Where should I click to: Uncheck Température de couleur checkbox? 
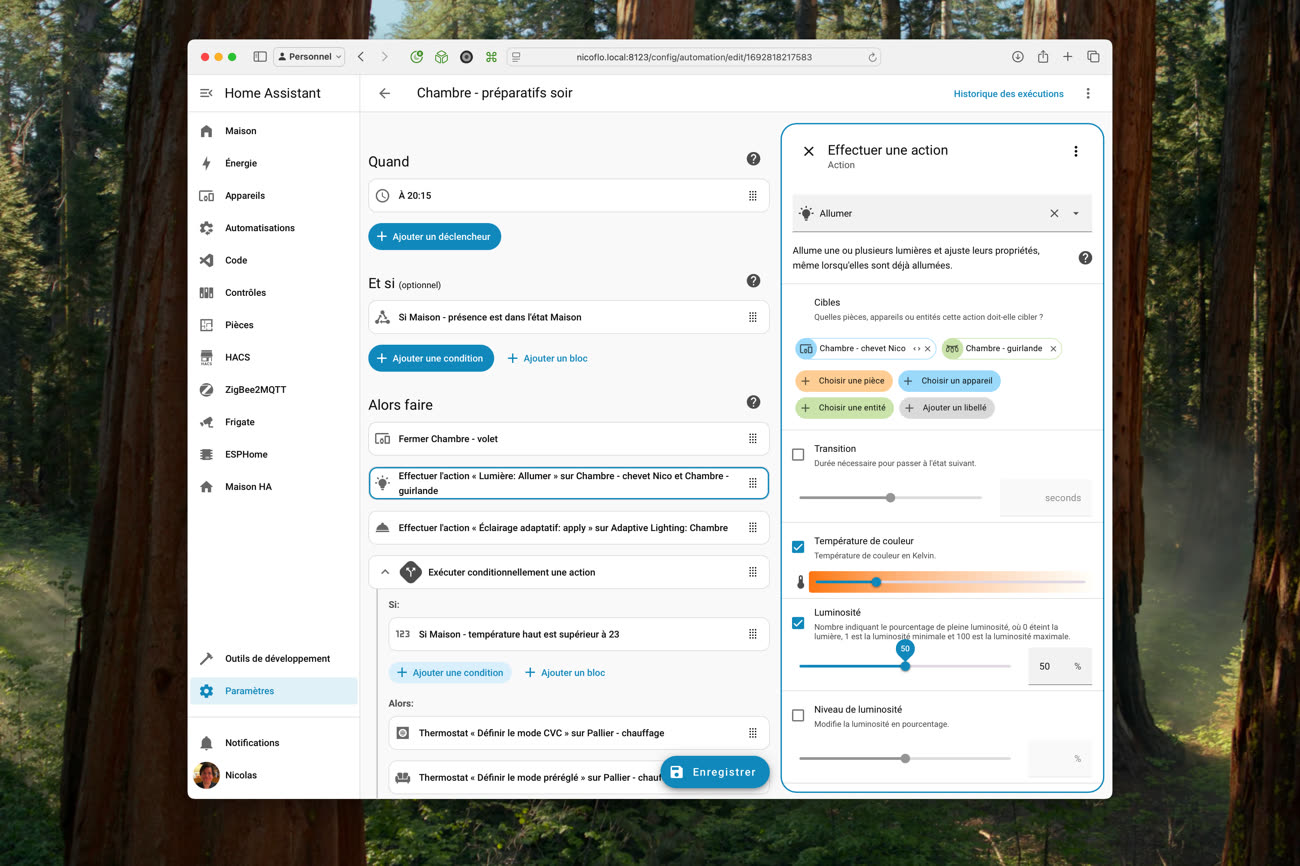pos(798,547)
